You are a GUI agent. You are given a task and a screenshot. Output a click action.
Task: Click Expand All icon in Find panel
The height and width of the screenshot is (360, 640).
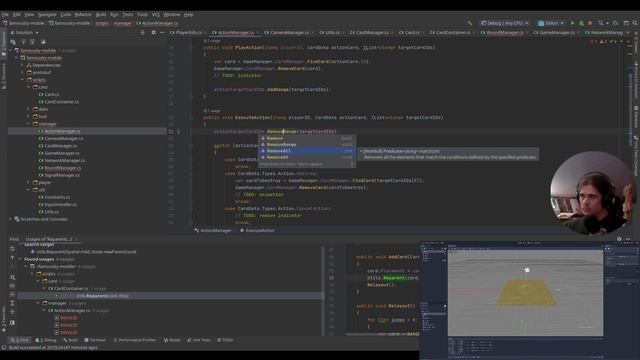(12, 303)
